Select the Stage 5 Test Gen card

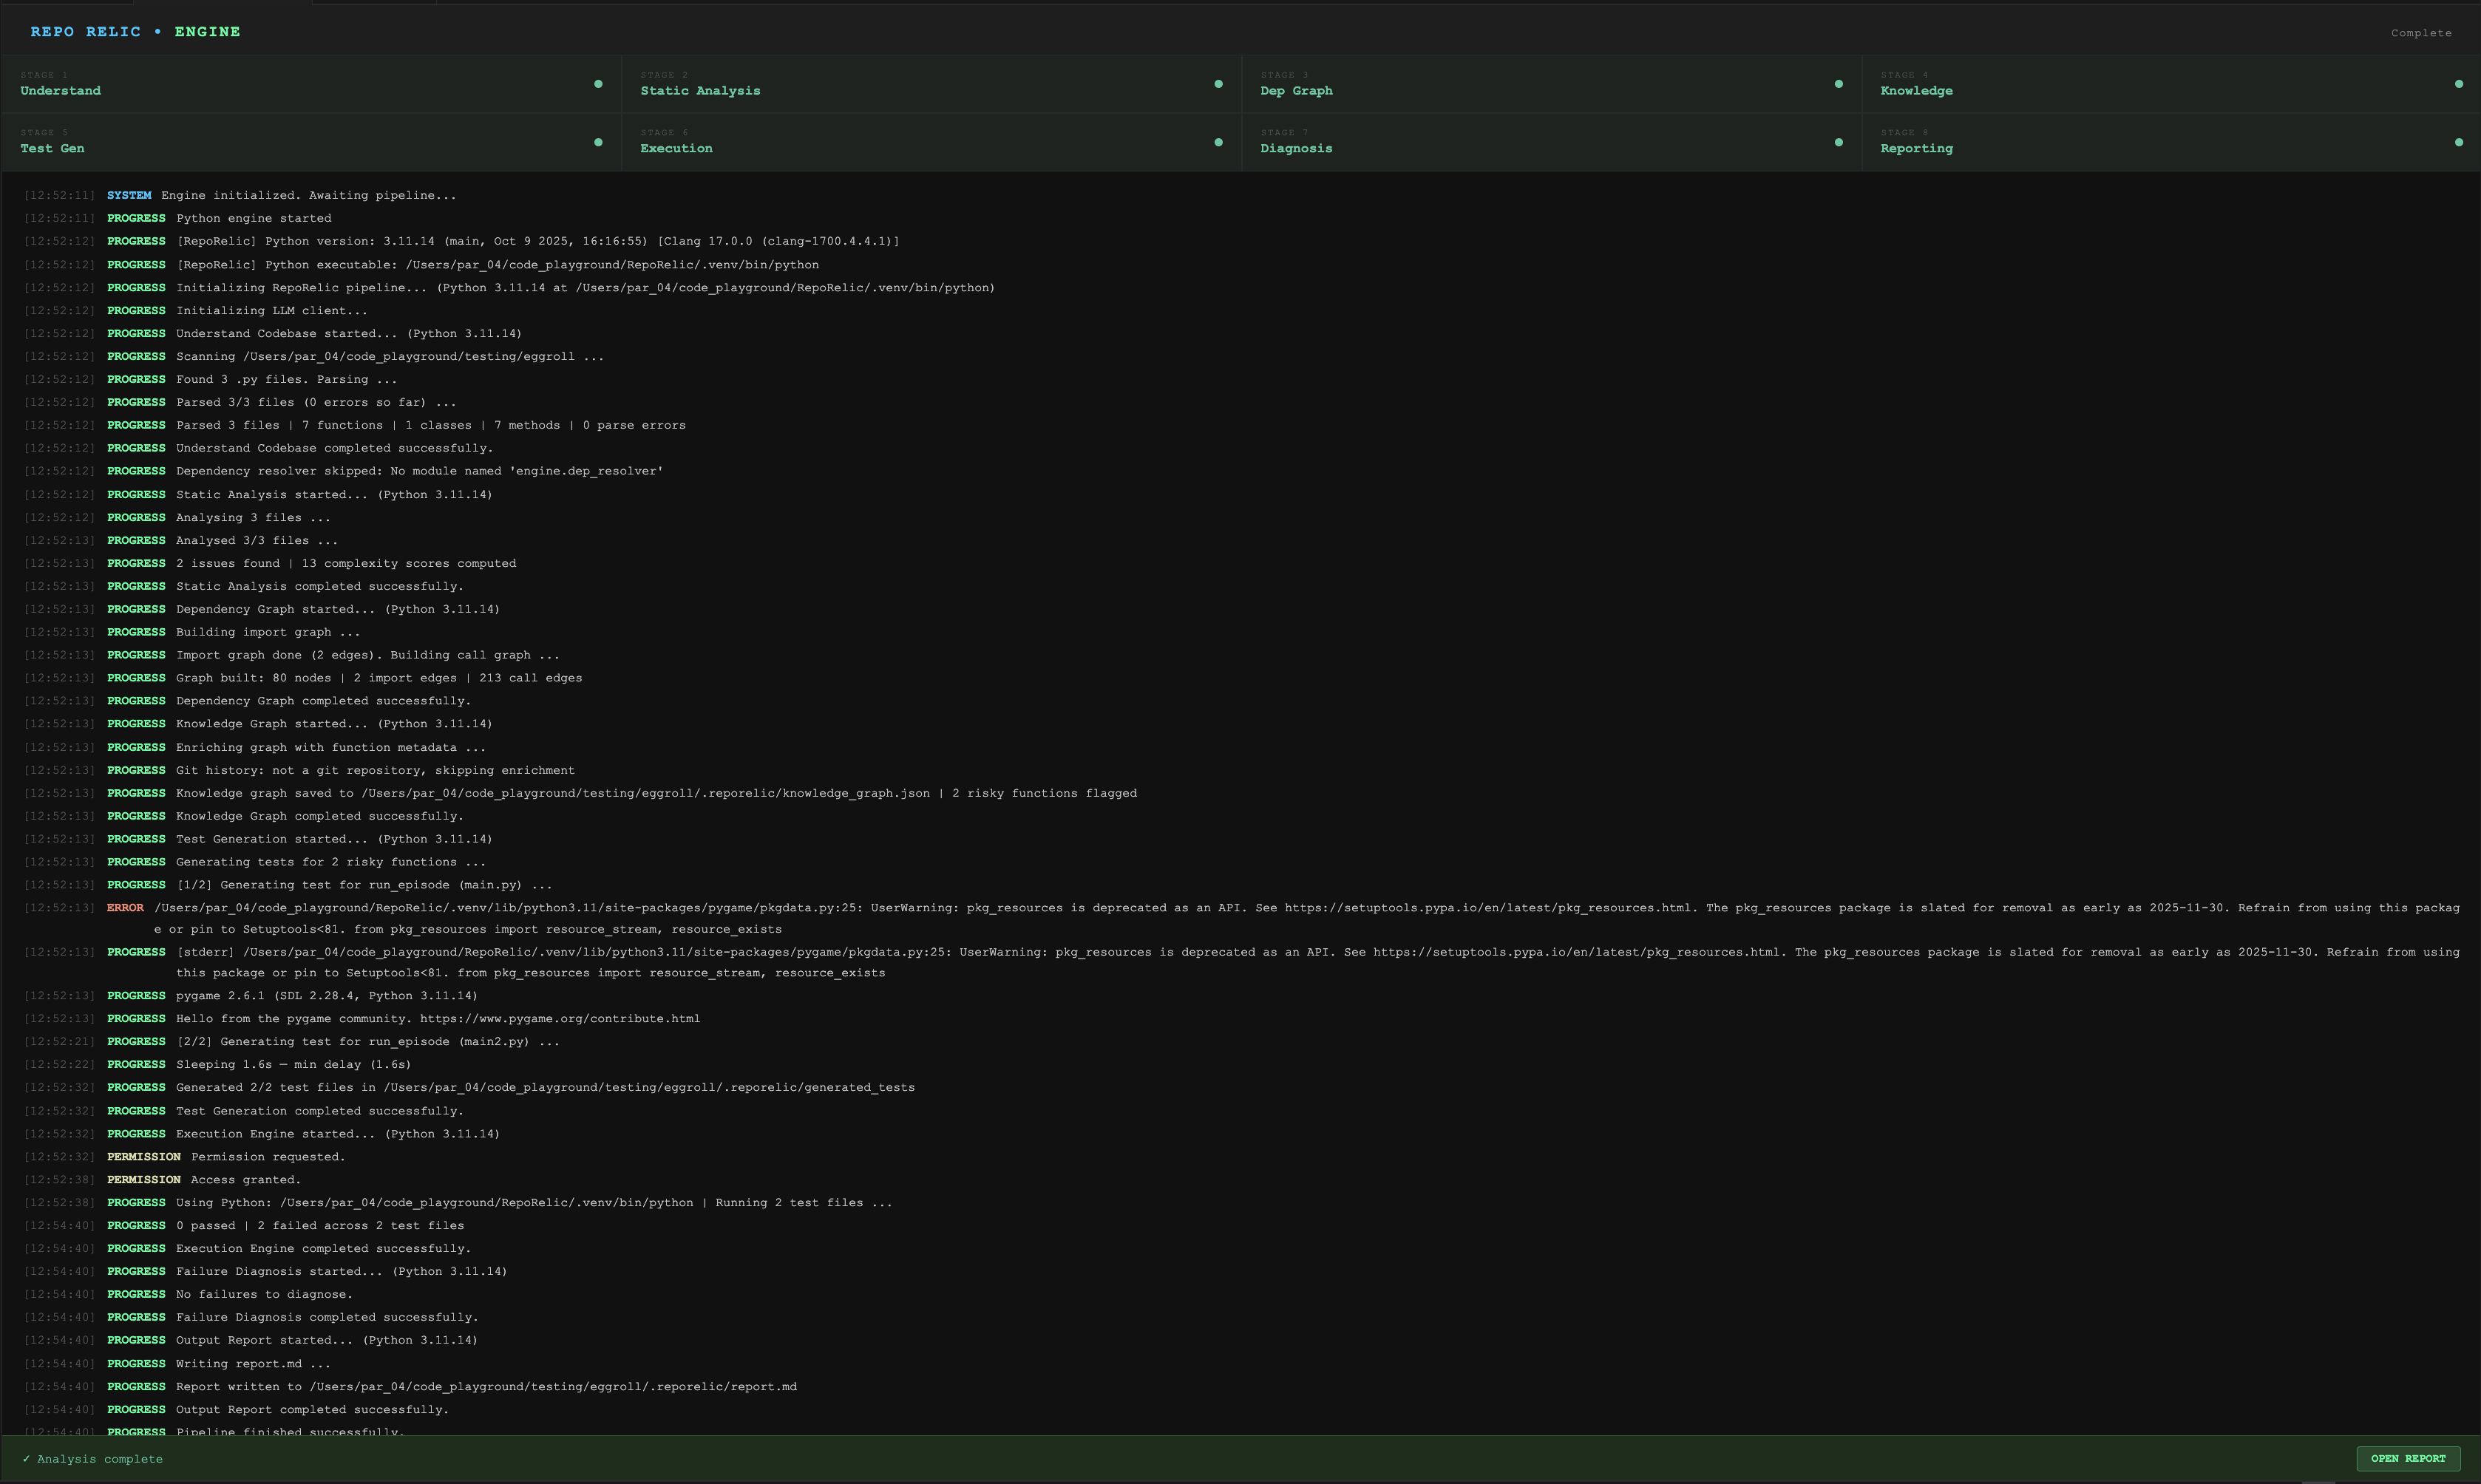click(x=311, y=142)
